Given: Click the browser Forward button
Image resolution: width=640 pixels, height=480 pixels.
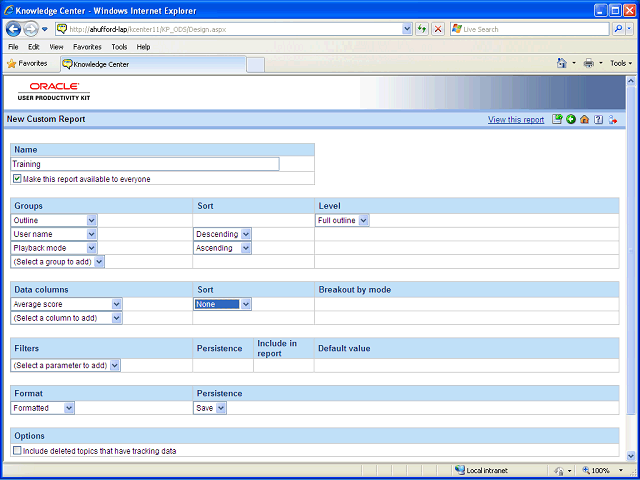Looking at the screenshot, I should 31,29.
